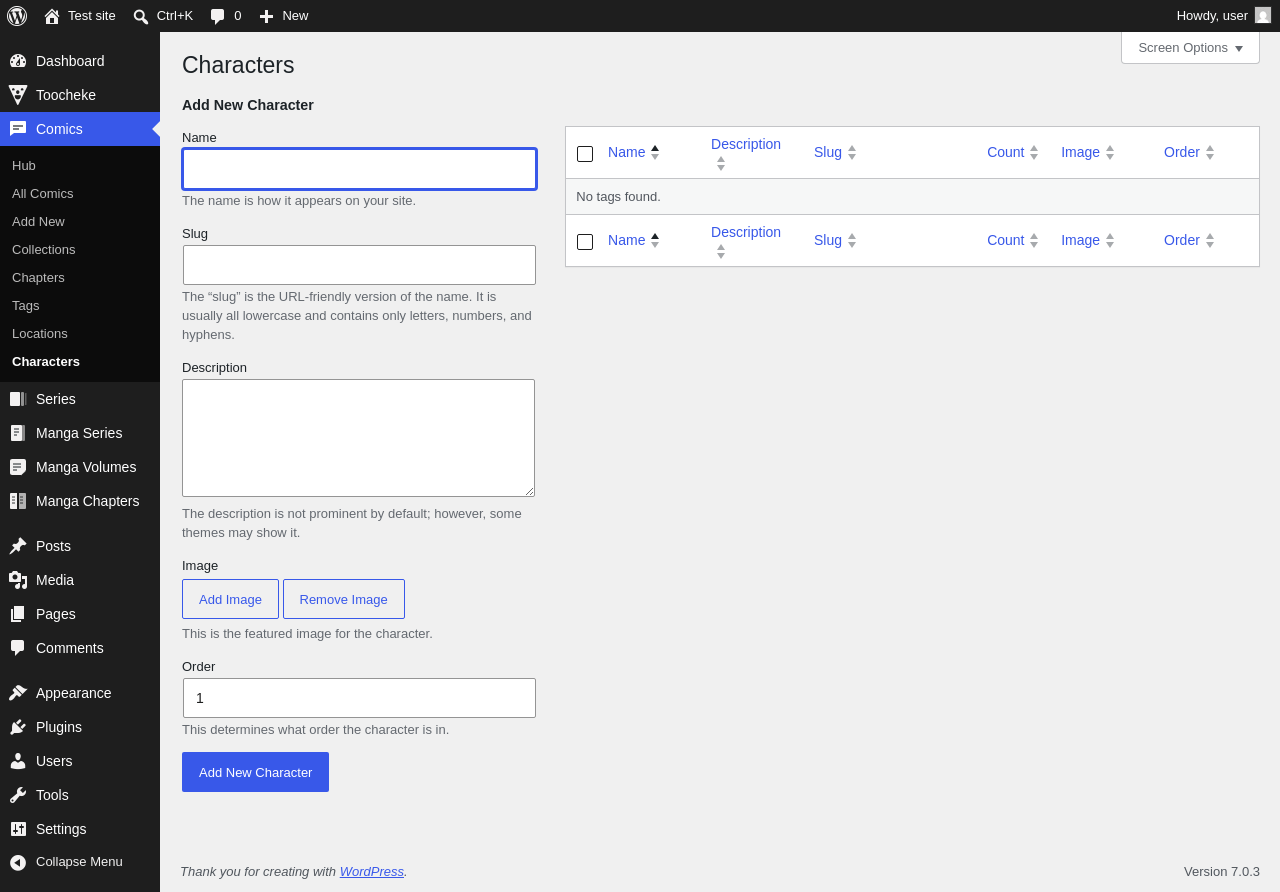Expand the Screen Options panel
Viewport: 1280px width, 892px height.
[1190, 47]
